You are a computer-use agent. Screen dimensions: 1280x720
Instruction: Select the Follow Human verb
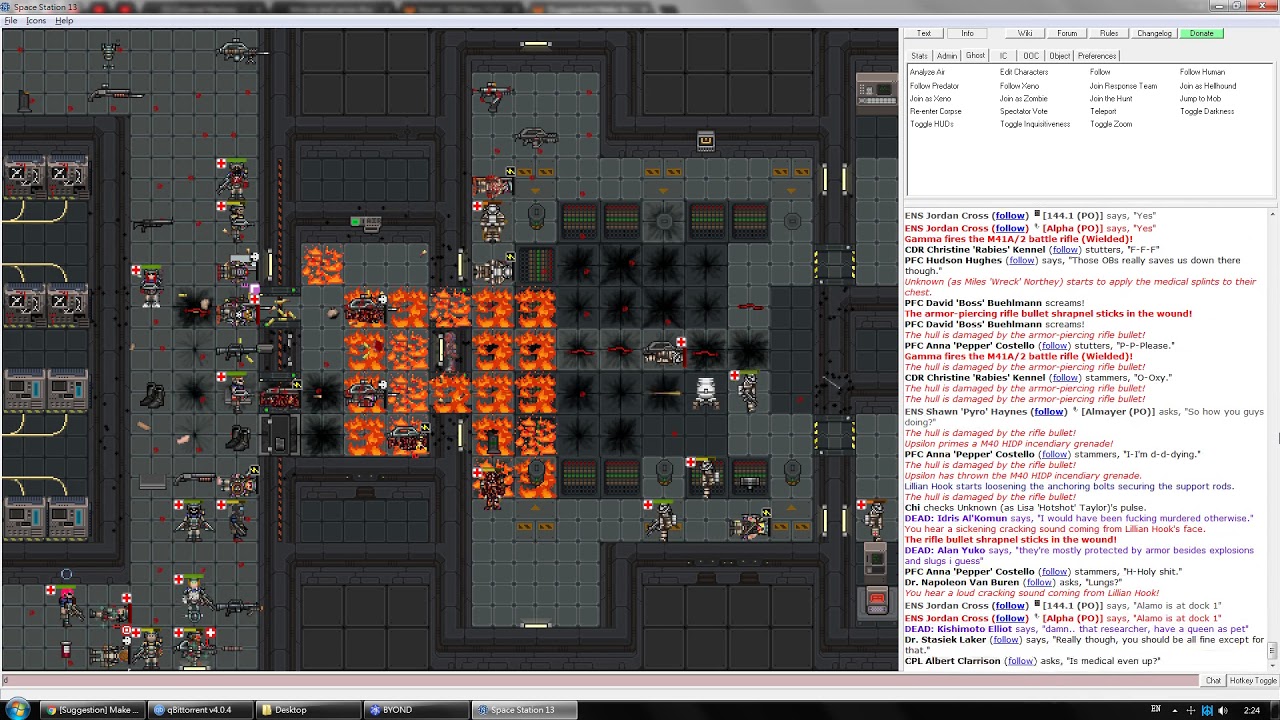click(x=1202, y=72)
